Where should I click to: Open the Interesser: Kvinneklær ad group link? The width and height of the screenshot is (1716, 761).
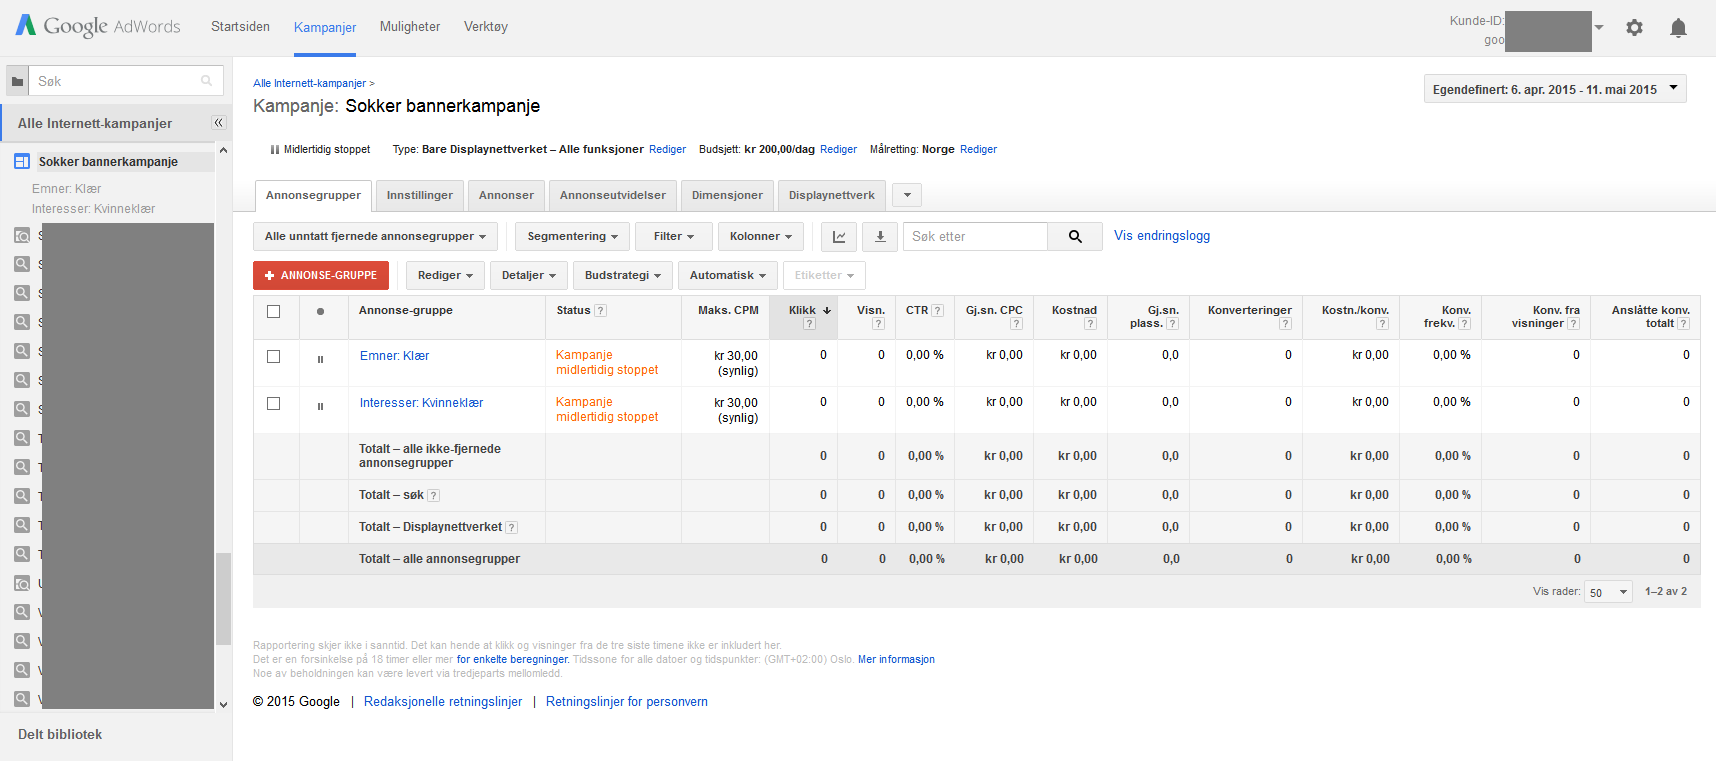(x=421, y=403)
